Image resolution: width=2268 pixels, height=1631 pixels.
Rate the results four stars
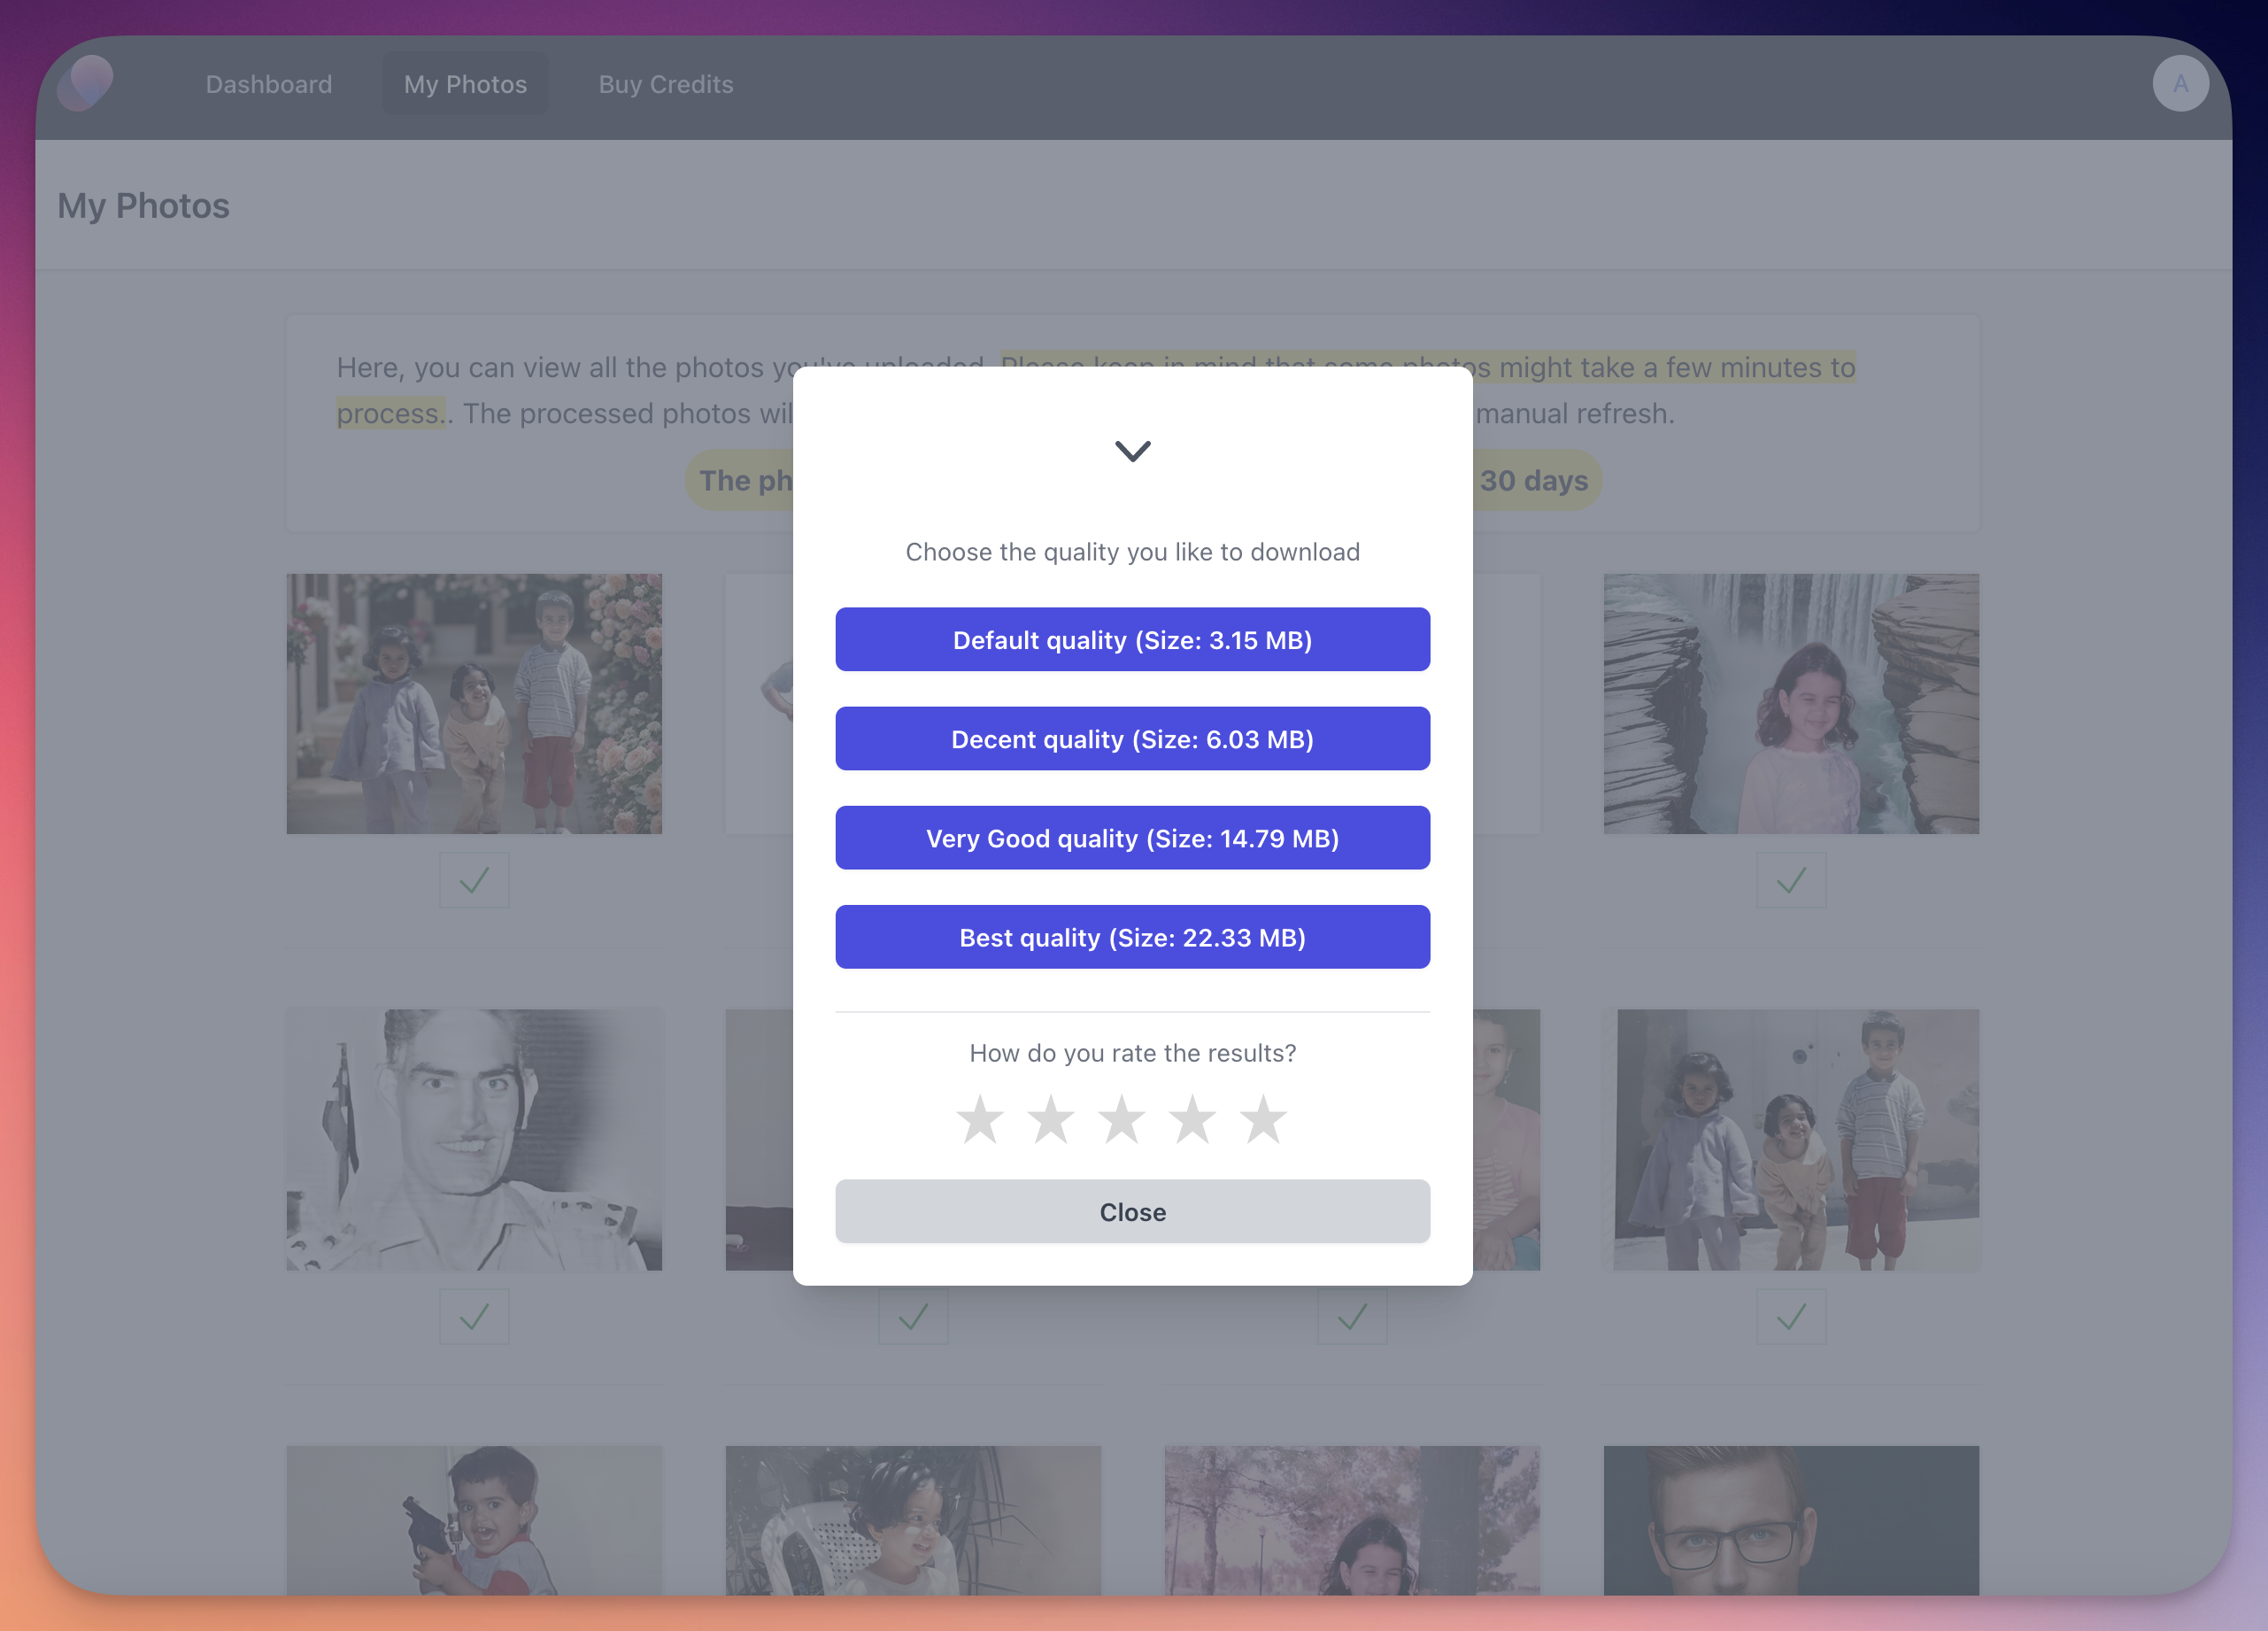(1193, 1119)
